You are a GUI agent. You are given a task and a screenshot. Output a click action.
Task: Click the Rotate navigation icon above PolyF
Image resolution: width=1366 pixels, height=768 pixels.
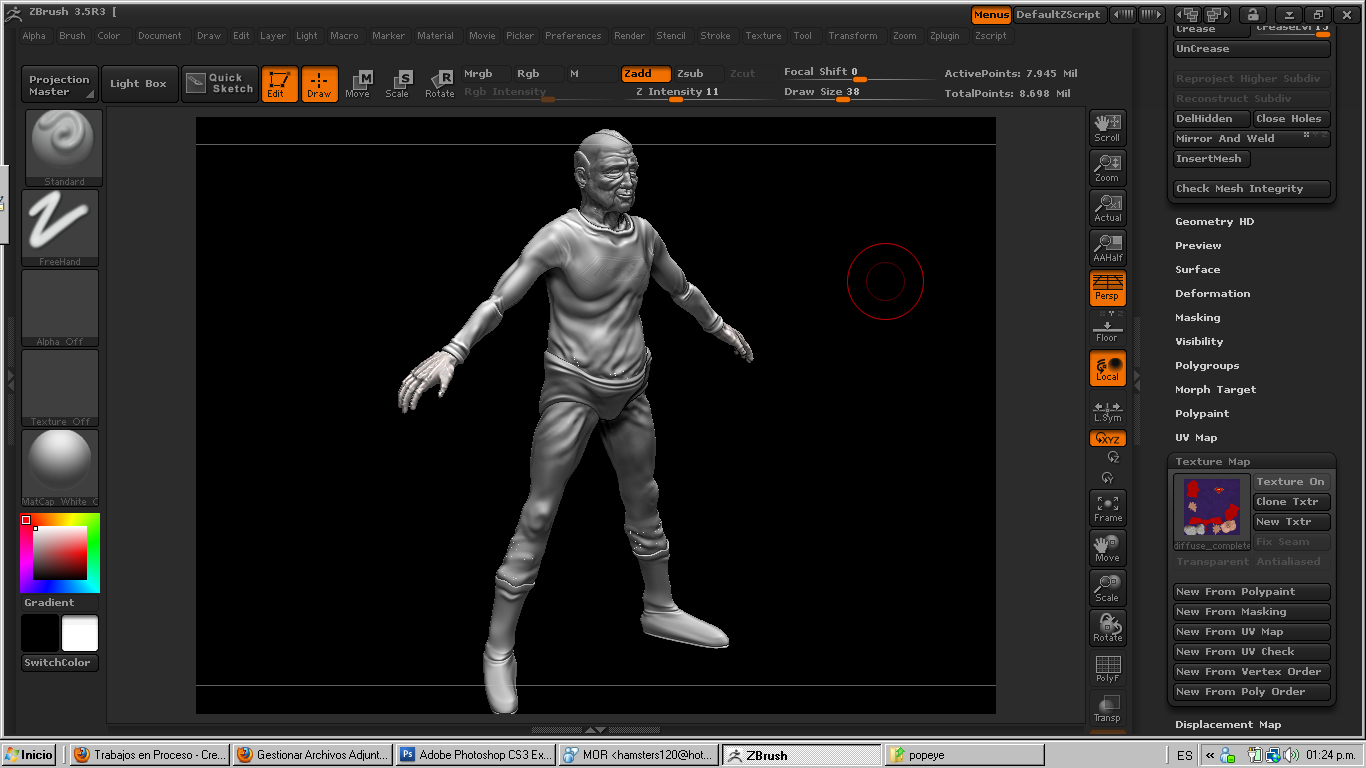point(1107,627)
